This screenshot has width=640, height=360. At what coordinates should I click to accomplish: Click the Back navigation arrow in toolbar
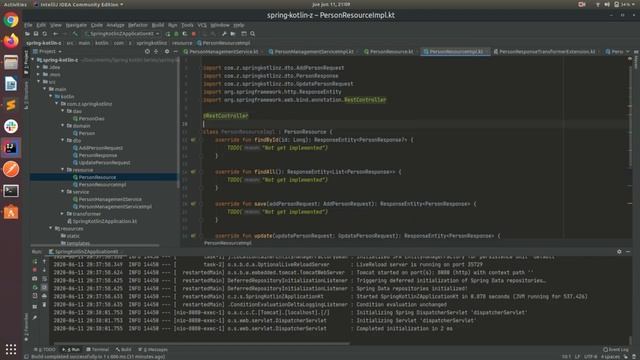55,34
